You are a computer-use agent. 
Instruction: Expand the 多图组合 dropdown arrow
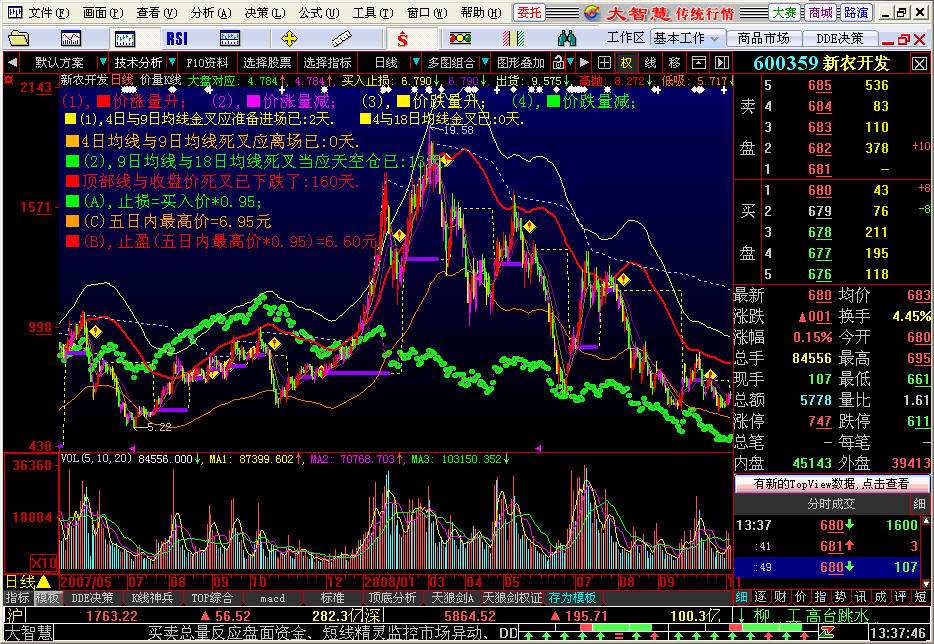tap(485, 62)
